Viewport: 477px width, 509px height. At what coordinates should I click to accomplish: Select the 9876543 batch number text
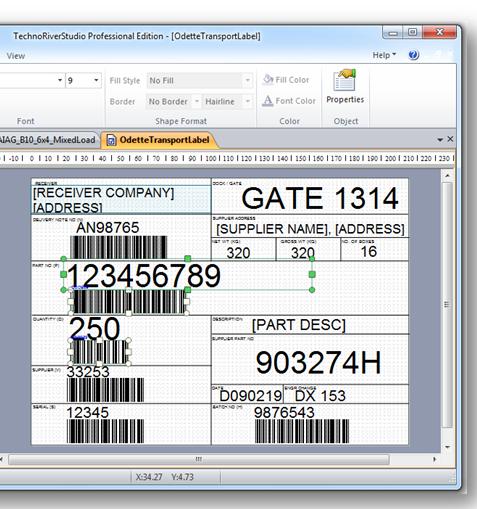(x=284, y=413)
